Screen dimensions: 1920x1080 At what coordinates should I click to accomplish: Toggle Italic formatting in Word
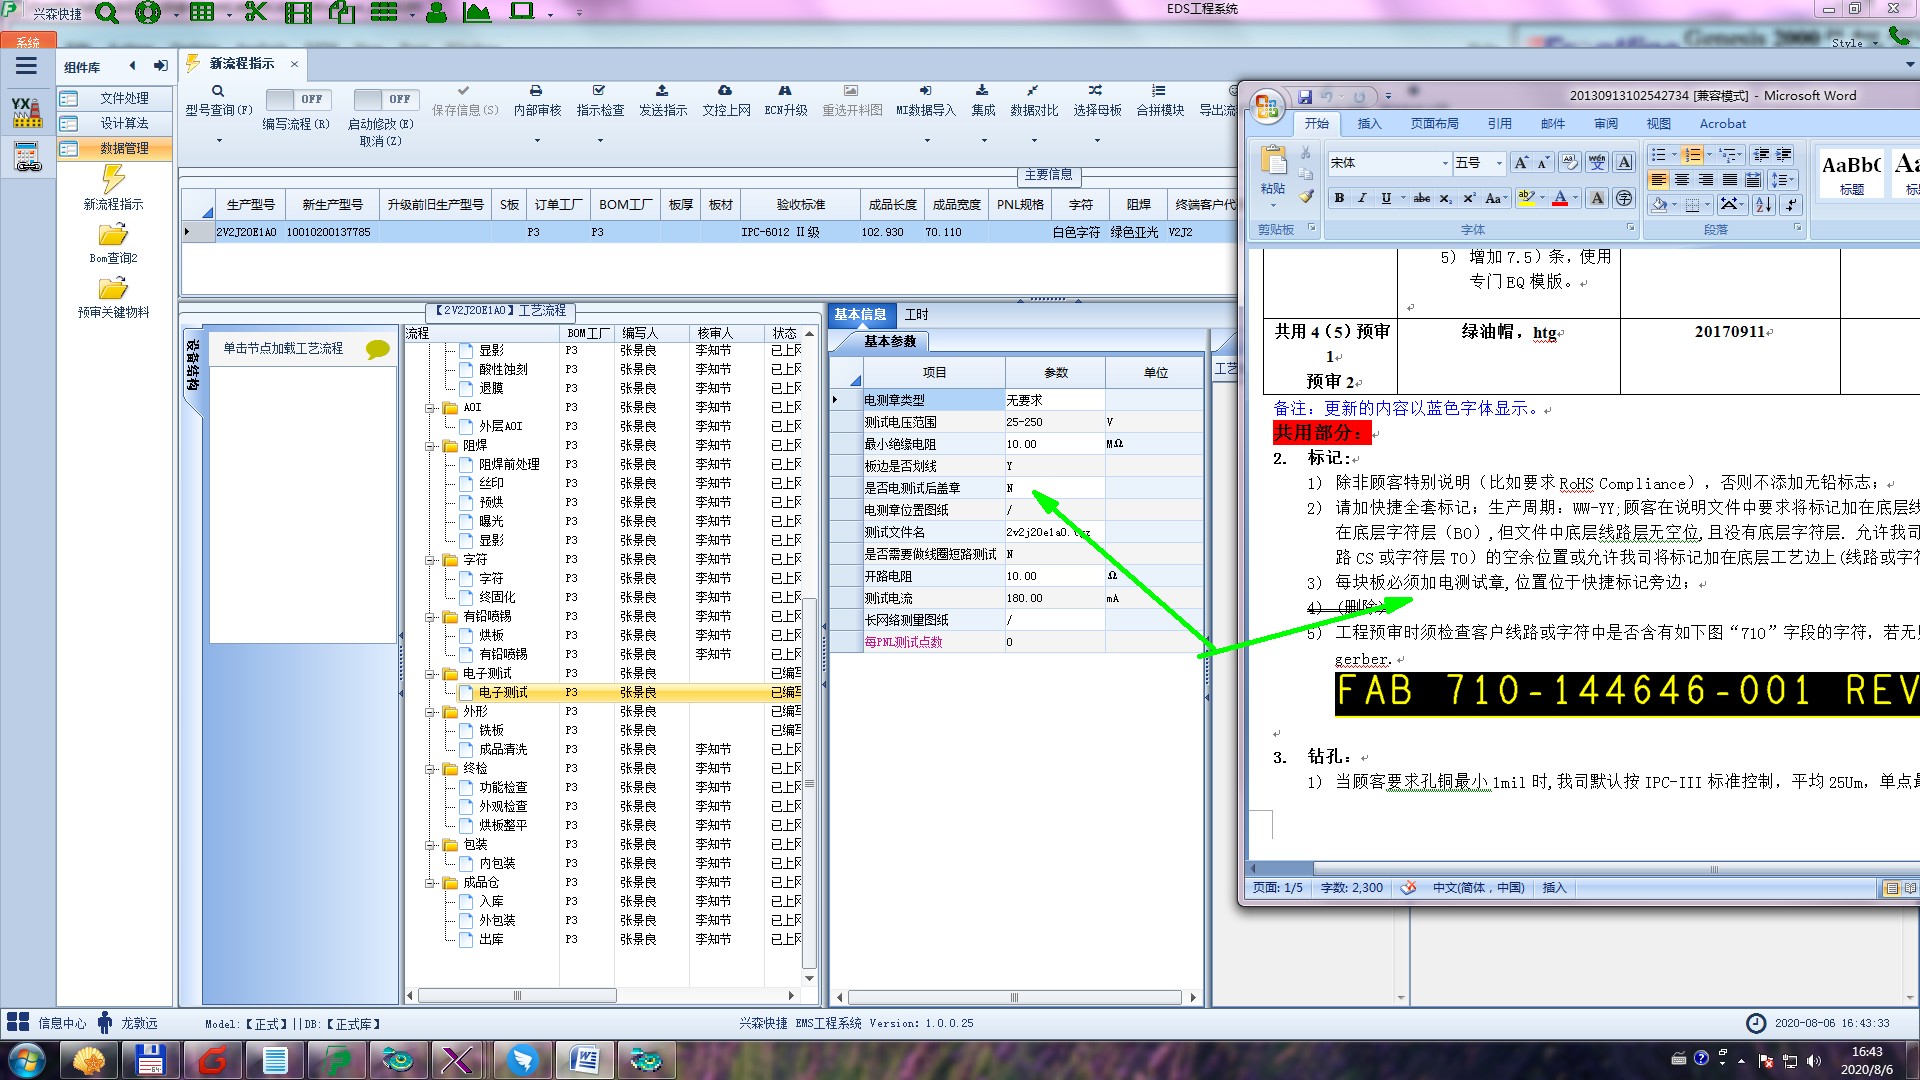[x=1362, y=198]
